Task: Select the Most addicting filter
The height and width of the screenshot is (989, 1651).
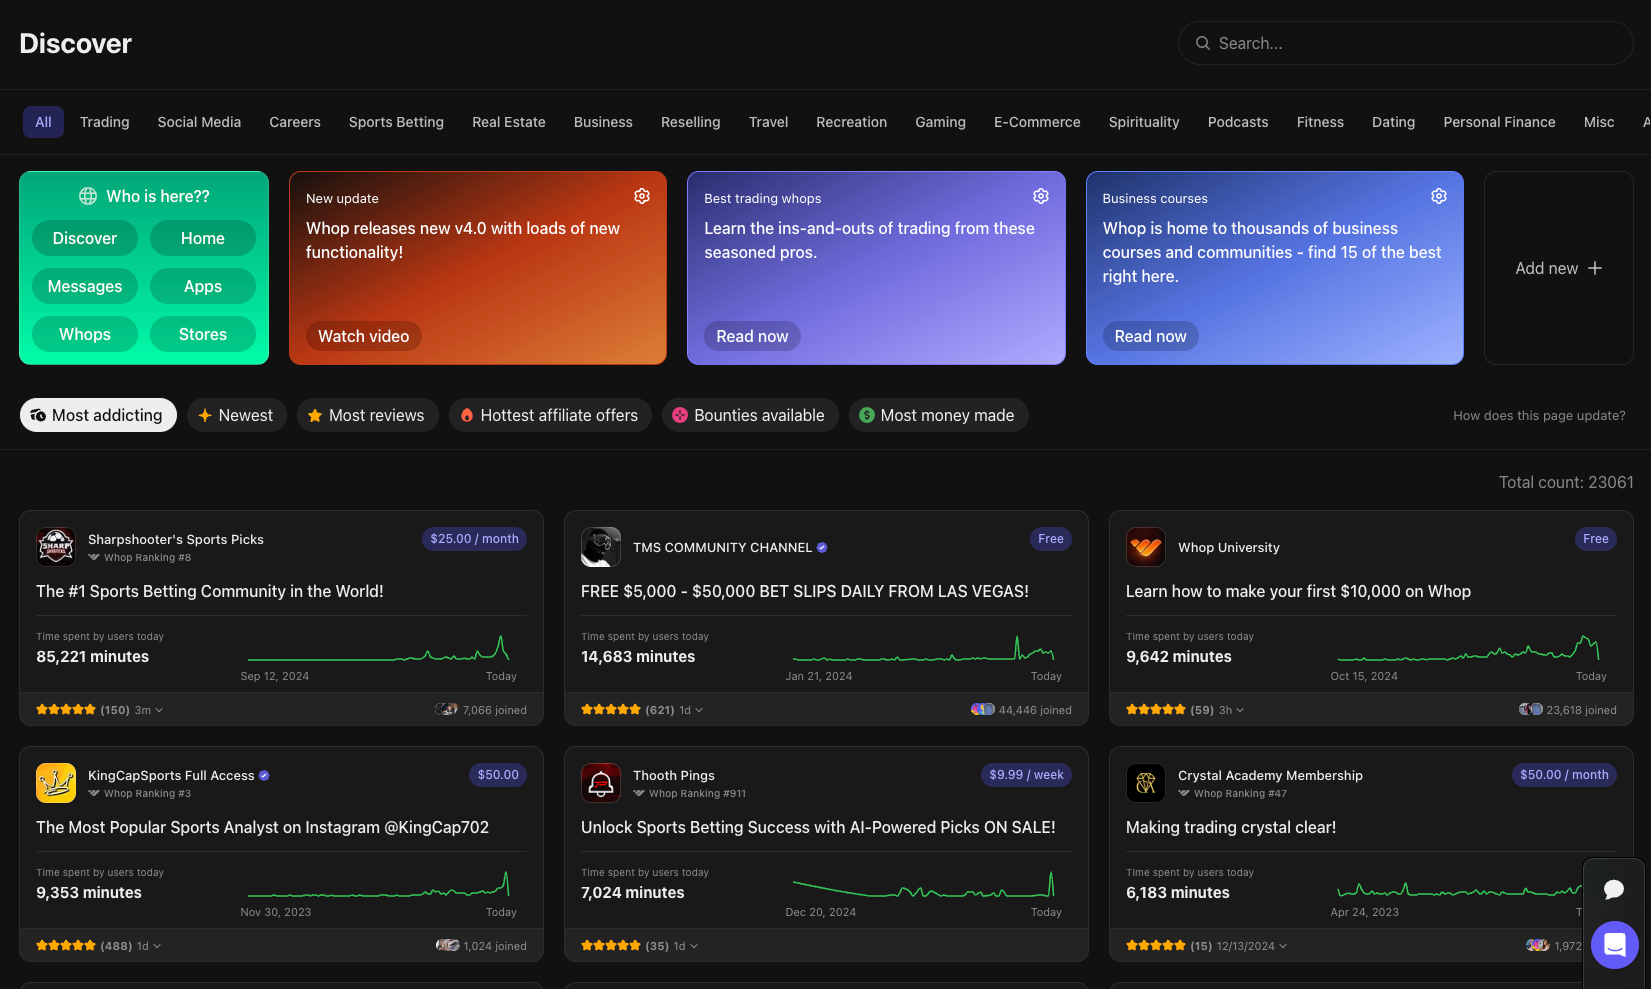Action: 98,415
